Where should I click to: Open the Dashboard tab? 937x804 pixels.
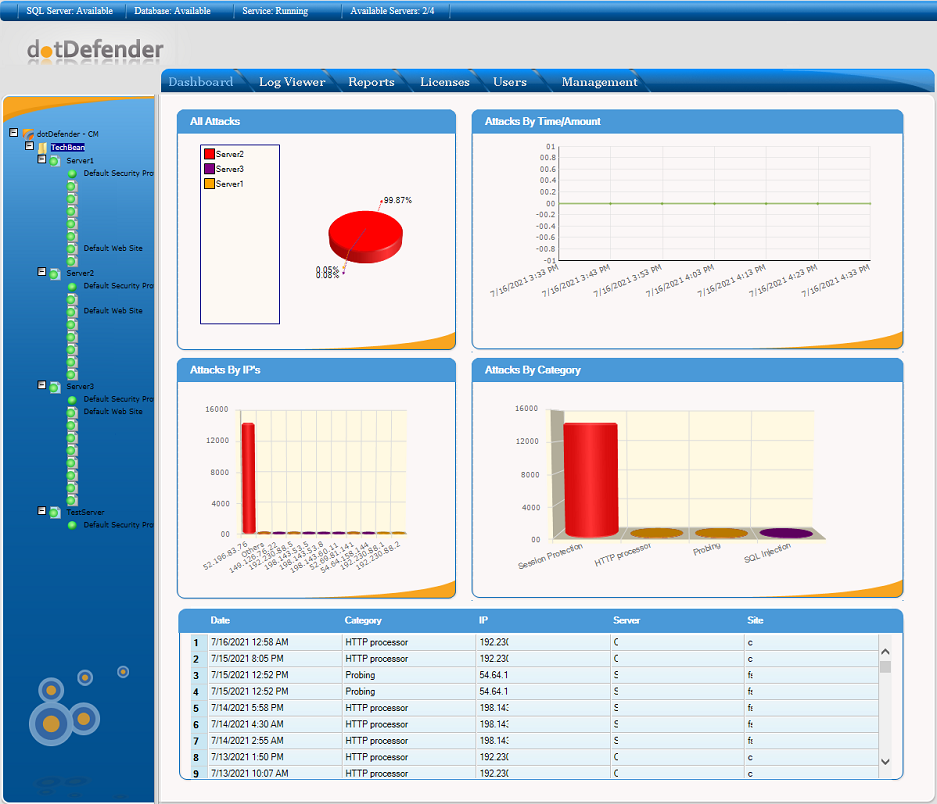(201, 82)
